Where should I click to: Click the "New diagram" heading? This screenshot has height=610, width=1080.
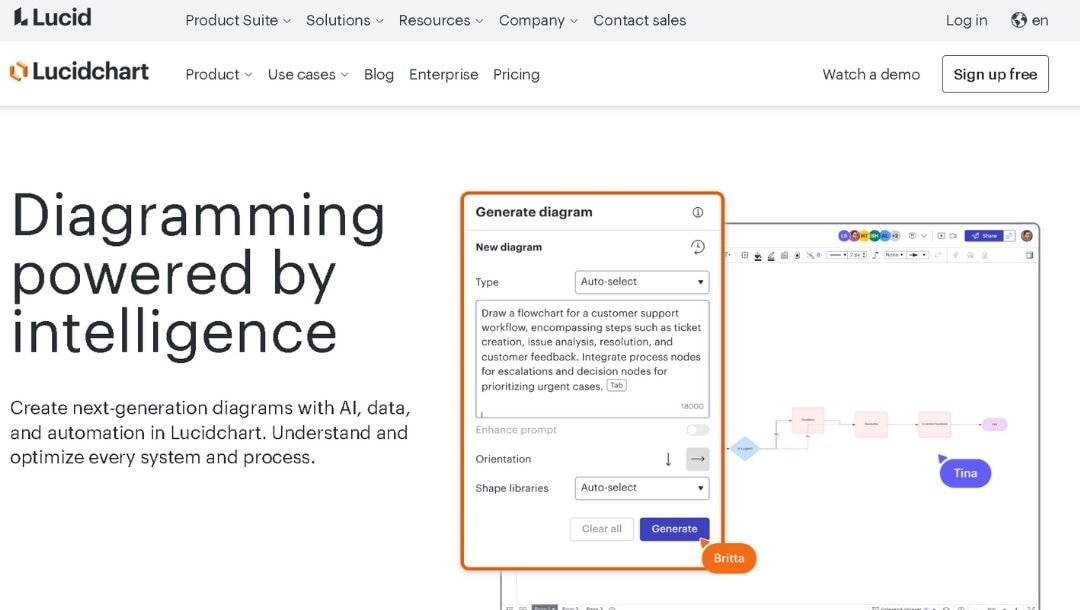(x=508, y=247)
